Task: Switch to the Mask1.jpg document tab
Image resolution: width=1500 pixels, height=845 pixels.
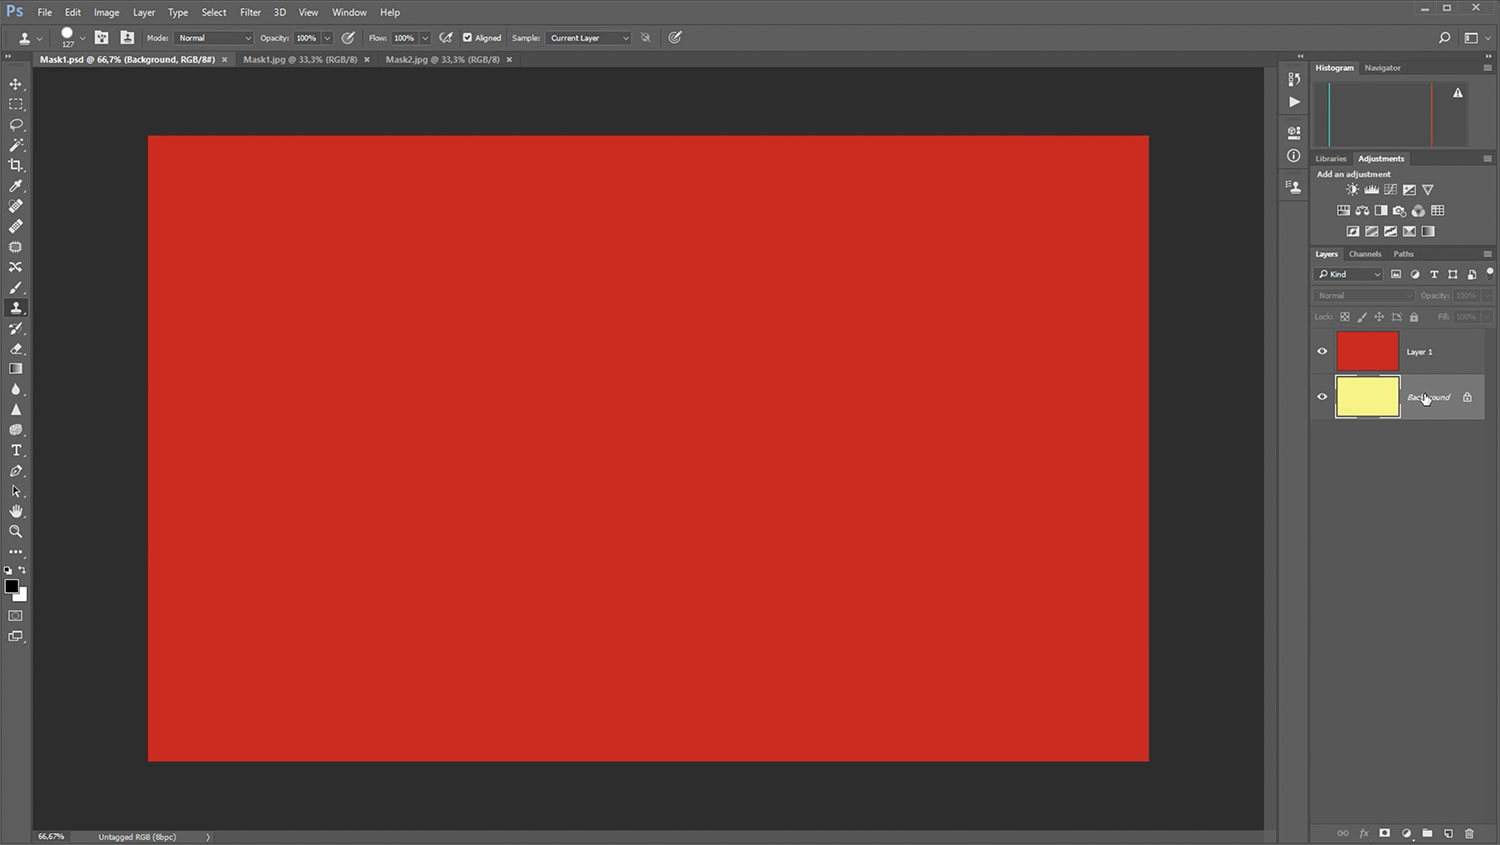Action: click(299, 60)
